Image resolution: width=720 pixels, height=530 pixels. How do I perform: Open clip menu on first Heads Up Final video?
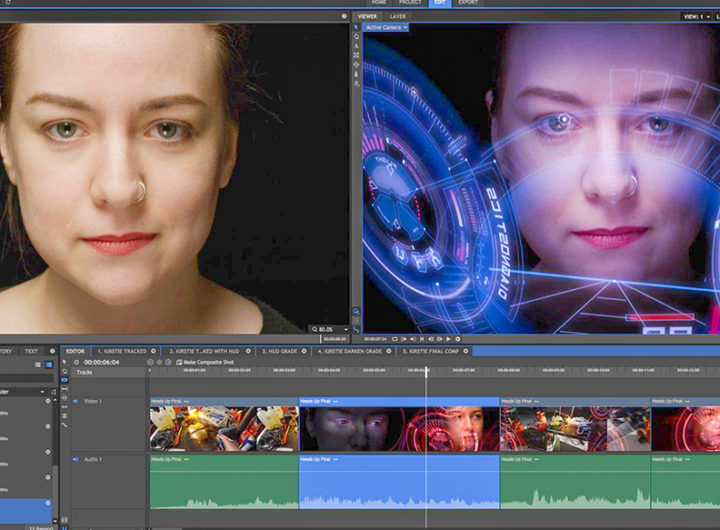186,401
